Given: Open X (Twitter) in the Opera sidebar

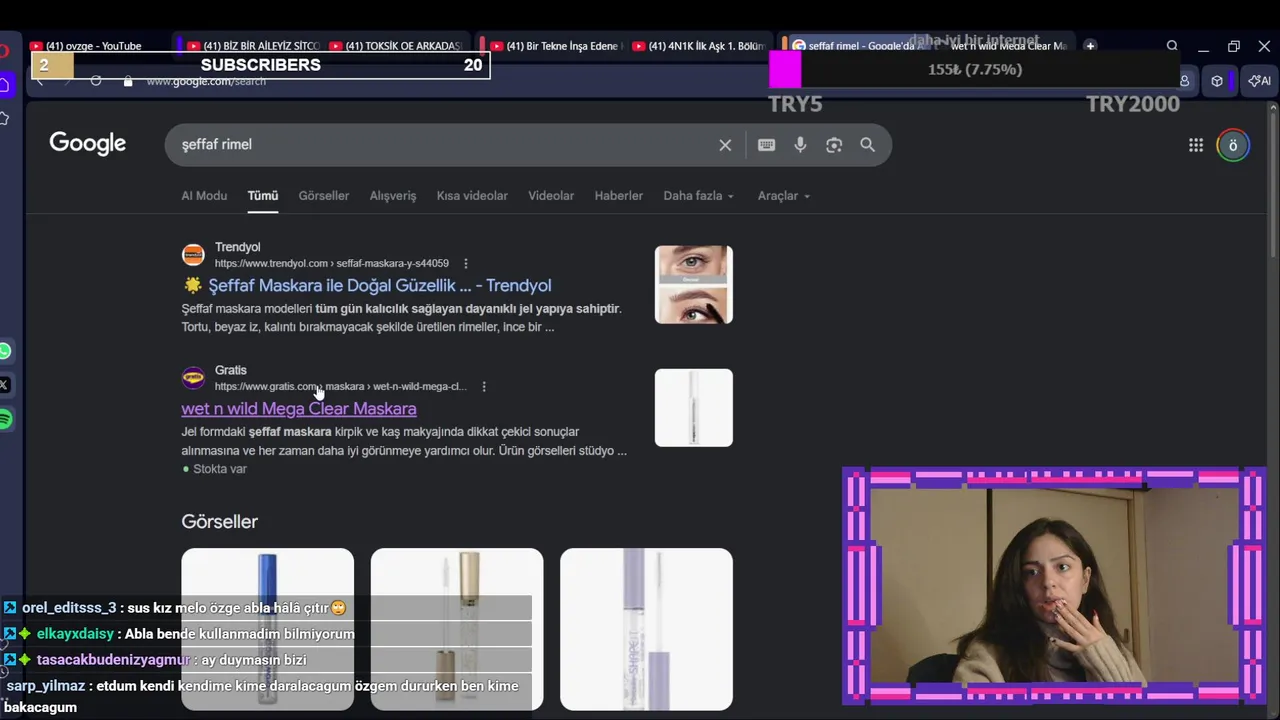Looking at the screenshot, I should coord(5,385).
